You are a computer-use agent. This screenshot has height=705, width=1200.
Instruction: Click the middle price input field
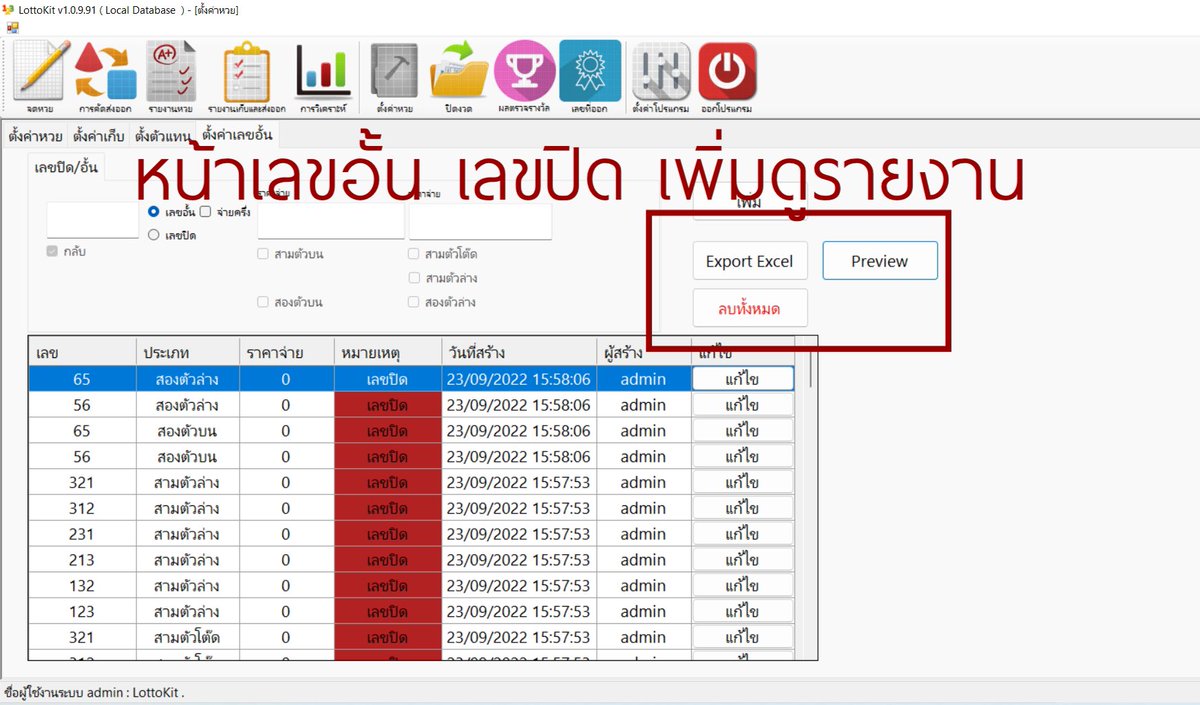(331, 220)
